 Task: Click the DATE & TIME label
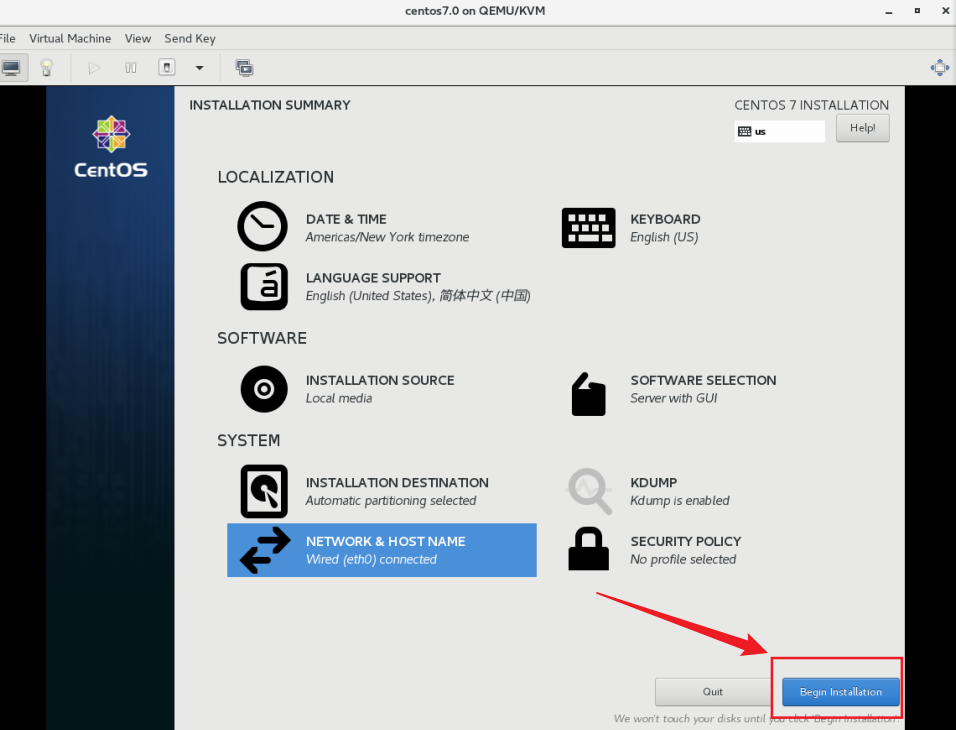click(346, 219)
